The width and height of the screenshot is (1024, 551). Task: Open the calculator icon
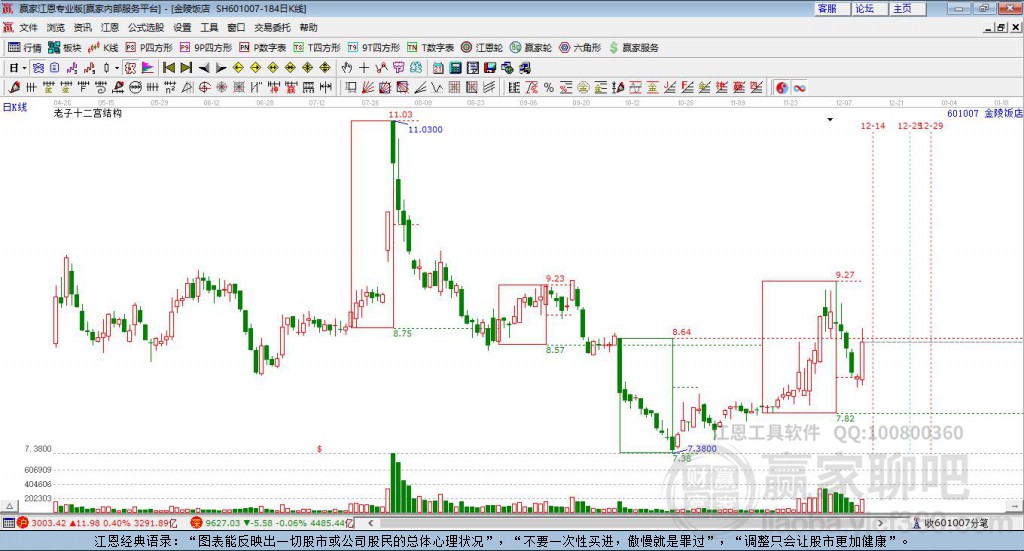tap(456, 68)
